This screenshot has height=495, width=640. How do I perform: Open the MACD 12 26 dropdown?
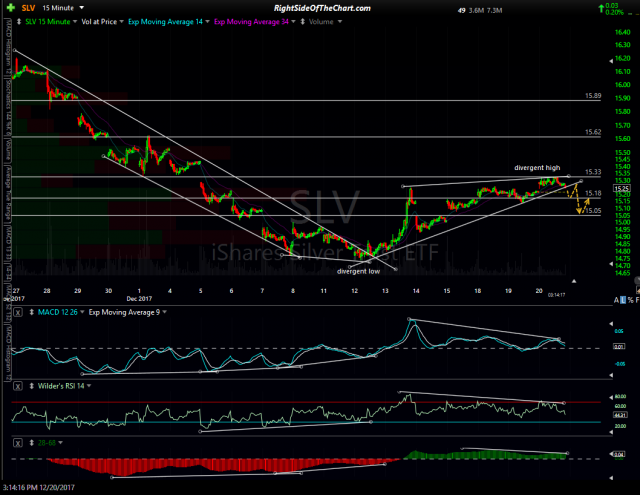click(82, 312)
